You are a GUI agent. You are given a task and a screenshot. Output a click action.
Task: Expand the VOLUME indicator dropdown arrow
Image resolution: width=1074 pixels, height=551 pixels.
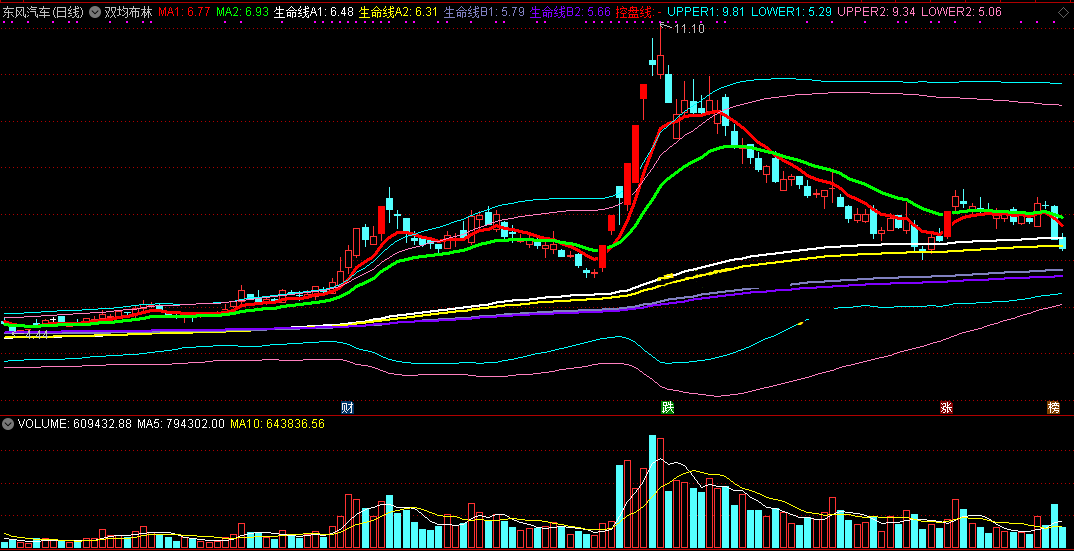pos(8,424)
